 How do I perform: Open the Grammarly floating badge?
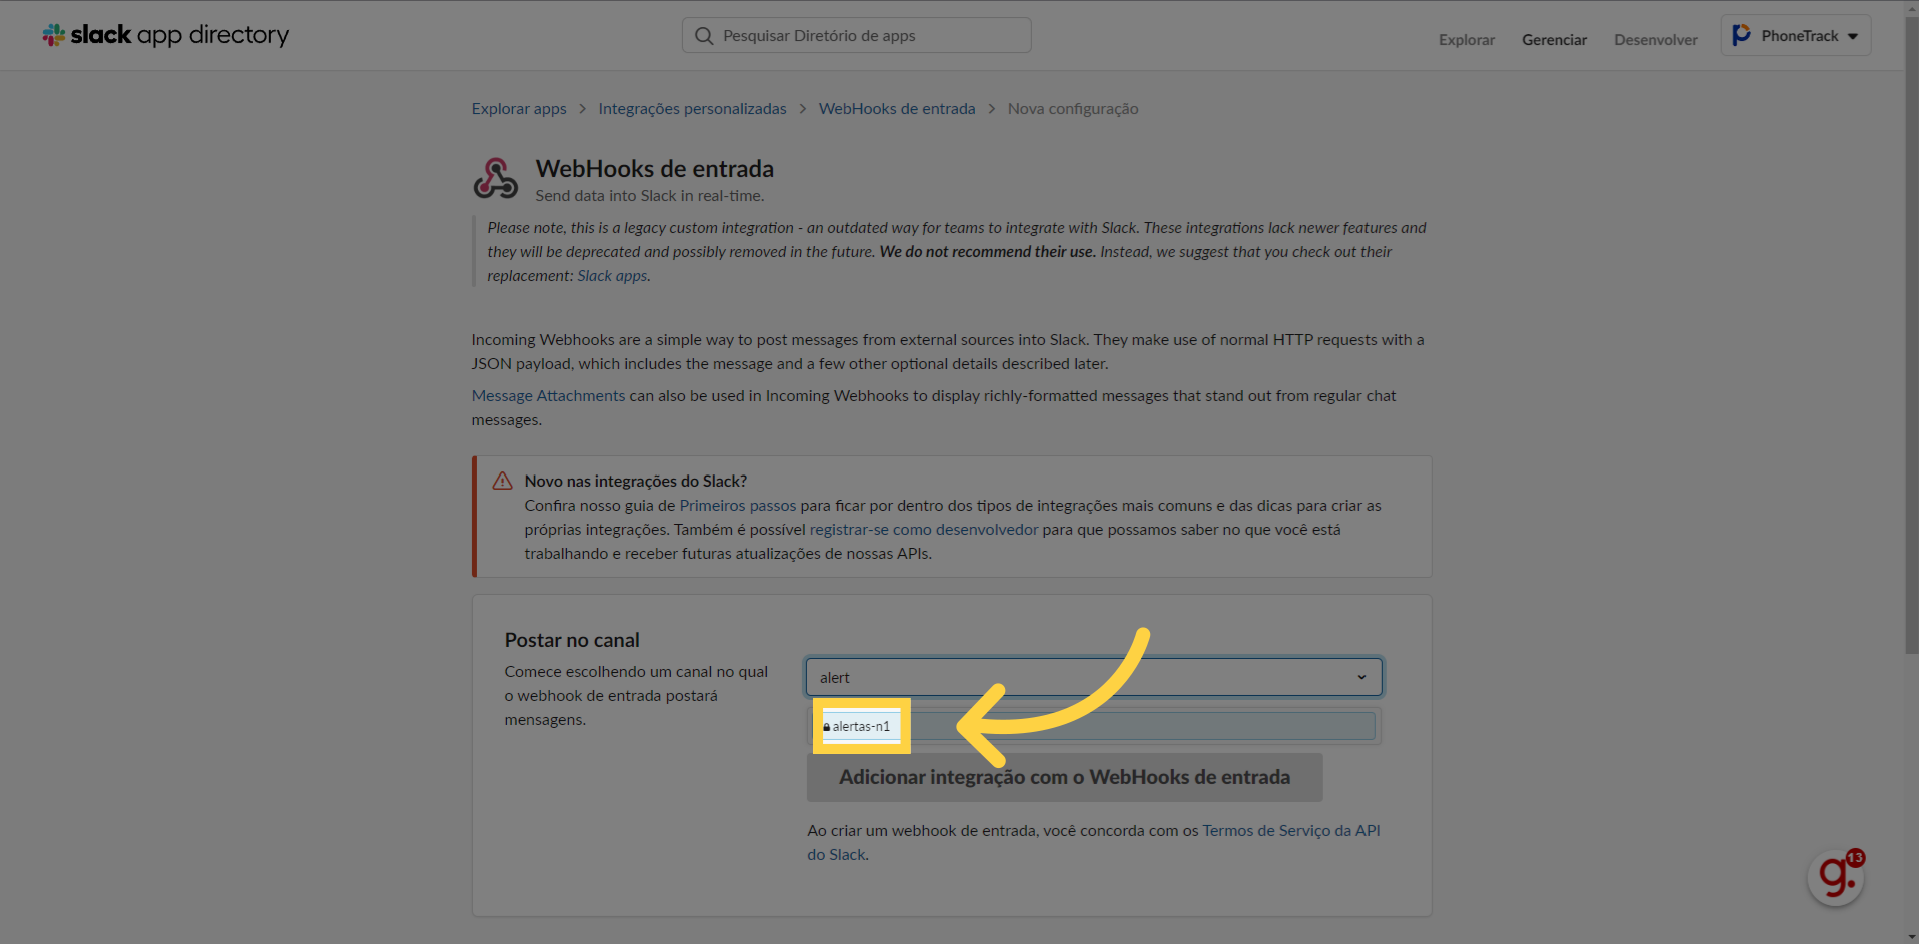click(1836, 877)
